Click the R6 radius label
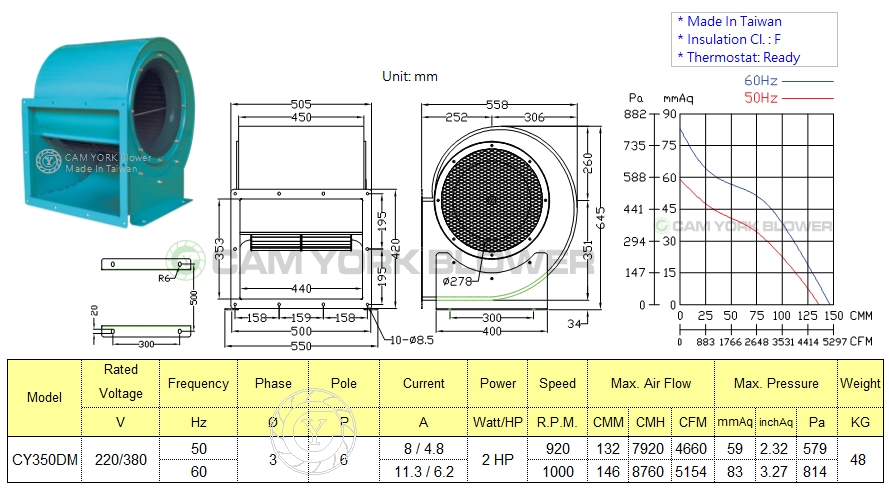 [164, 278]
